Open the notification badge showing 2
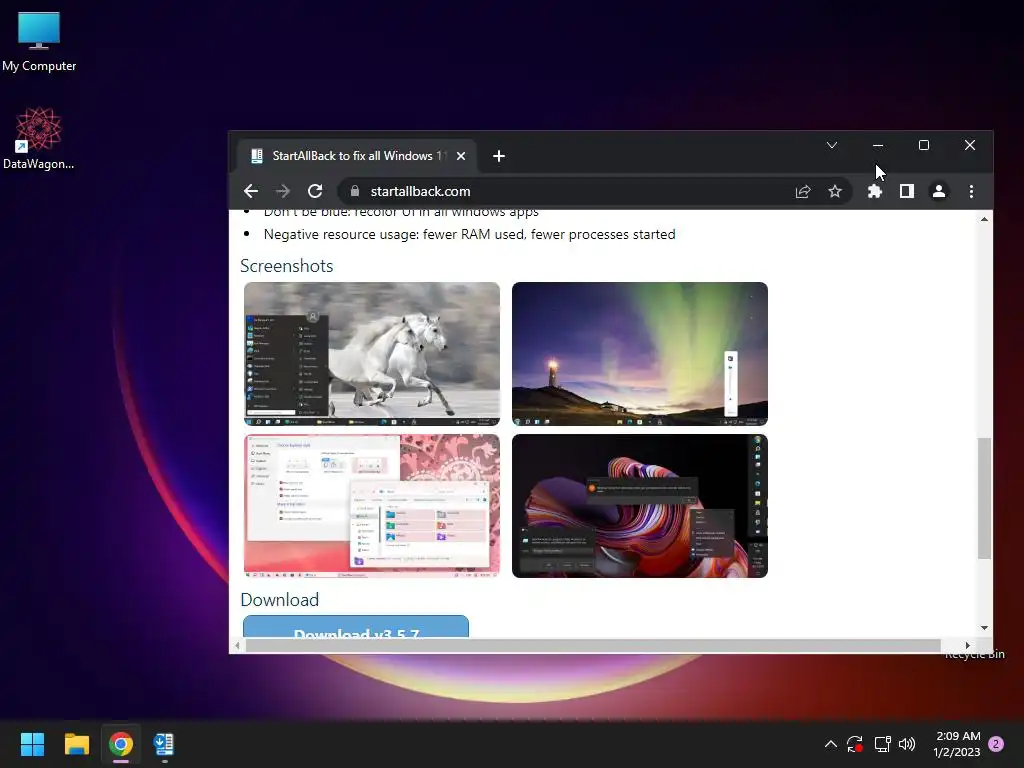Viewport: 1024px width, 768px height. pos(996,744)
